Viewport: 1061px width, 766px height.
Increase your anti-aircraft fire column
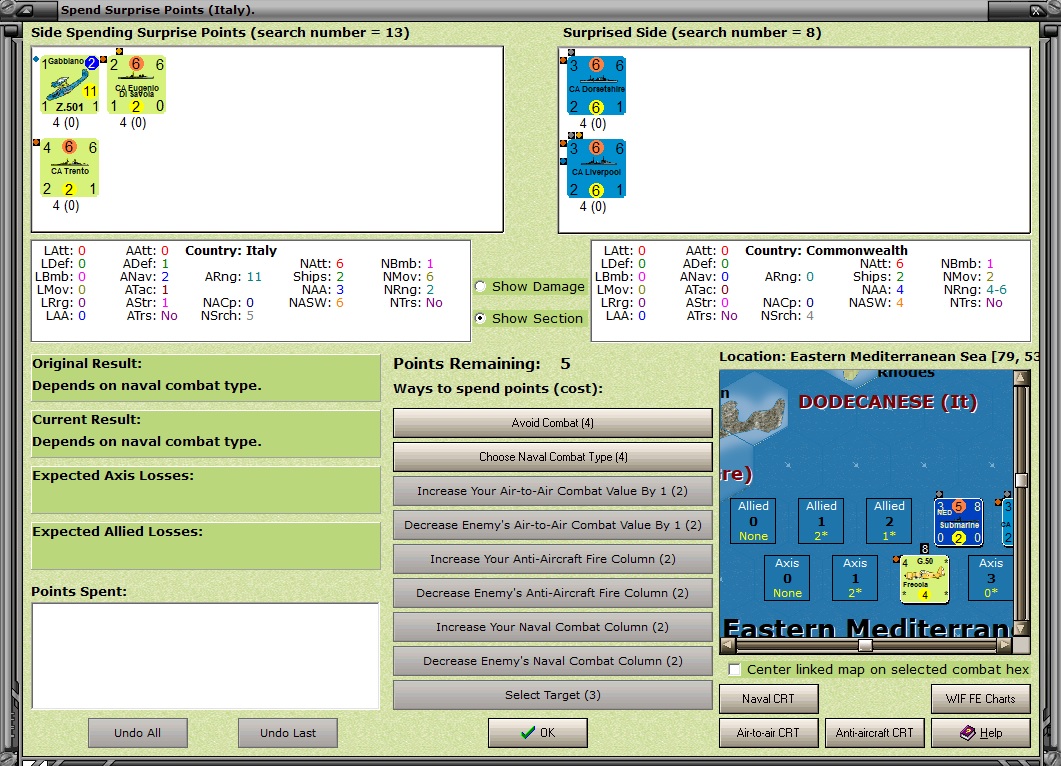point(552,559)
